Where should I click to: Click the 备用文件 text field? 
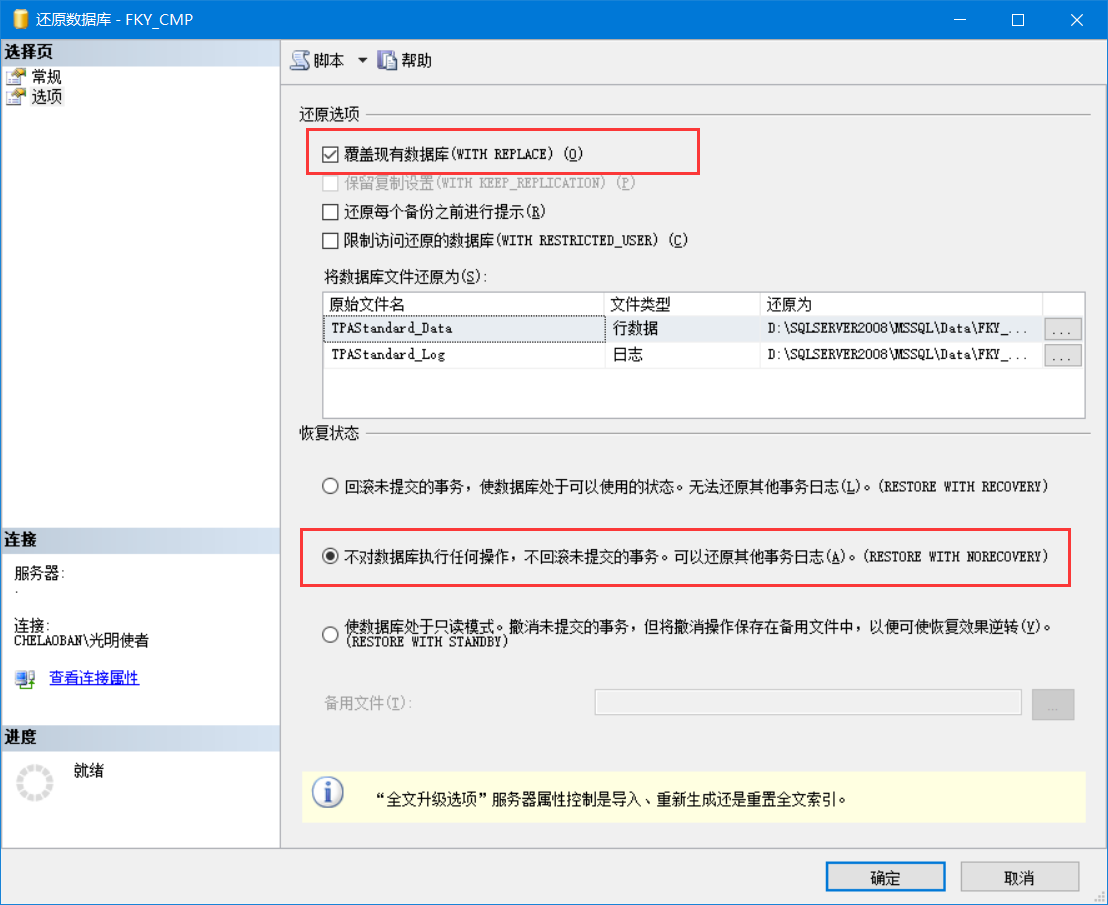point(806,701)
